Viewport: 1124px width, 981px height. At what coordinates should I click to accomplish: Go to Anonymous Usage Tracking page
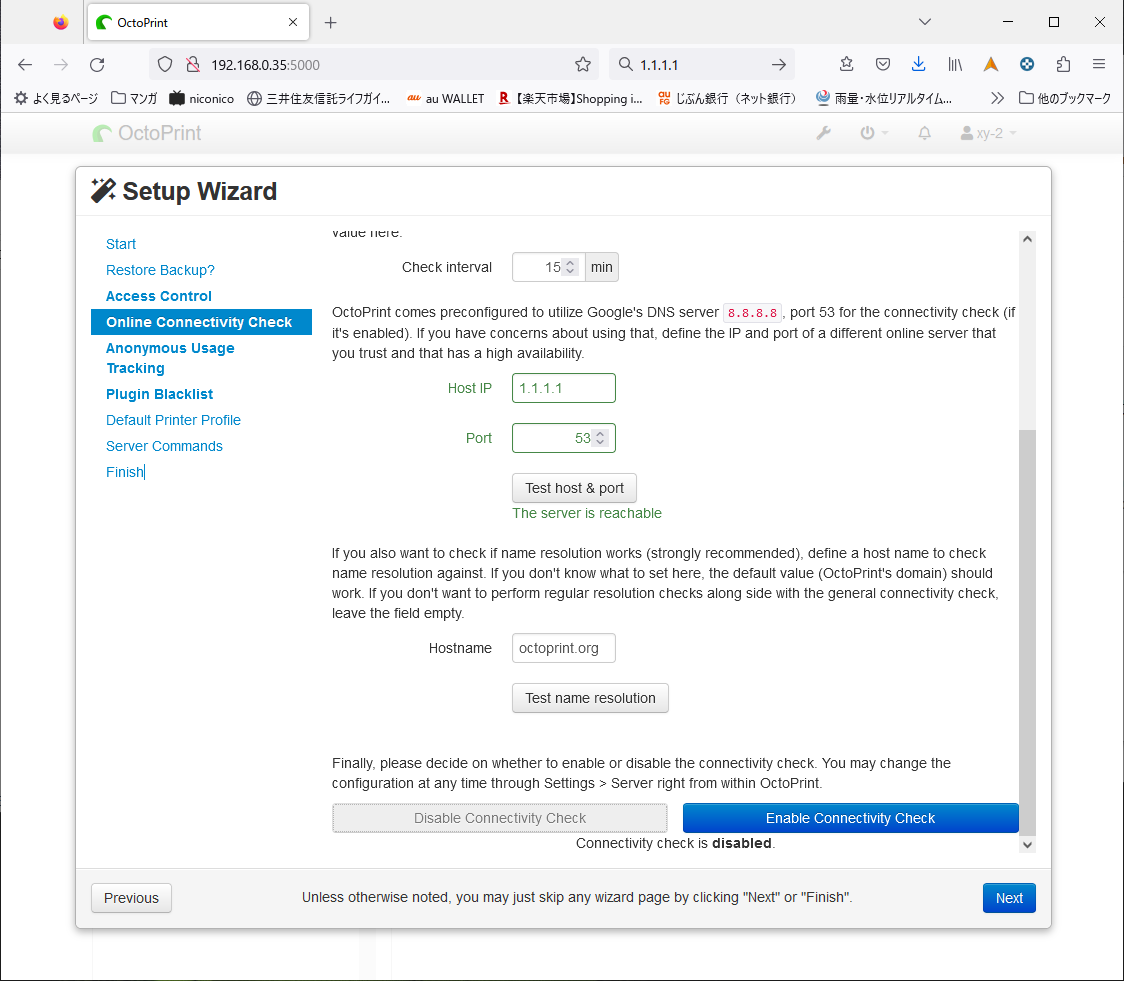170,358
